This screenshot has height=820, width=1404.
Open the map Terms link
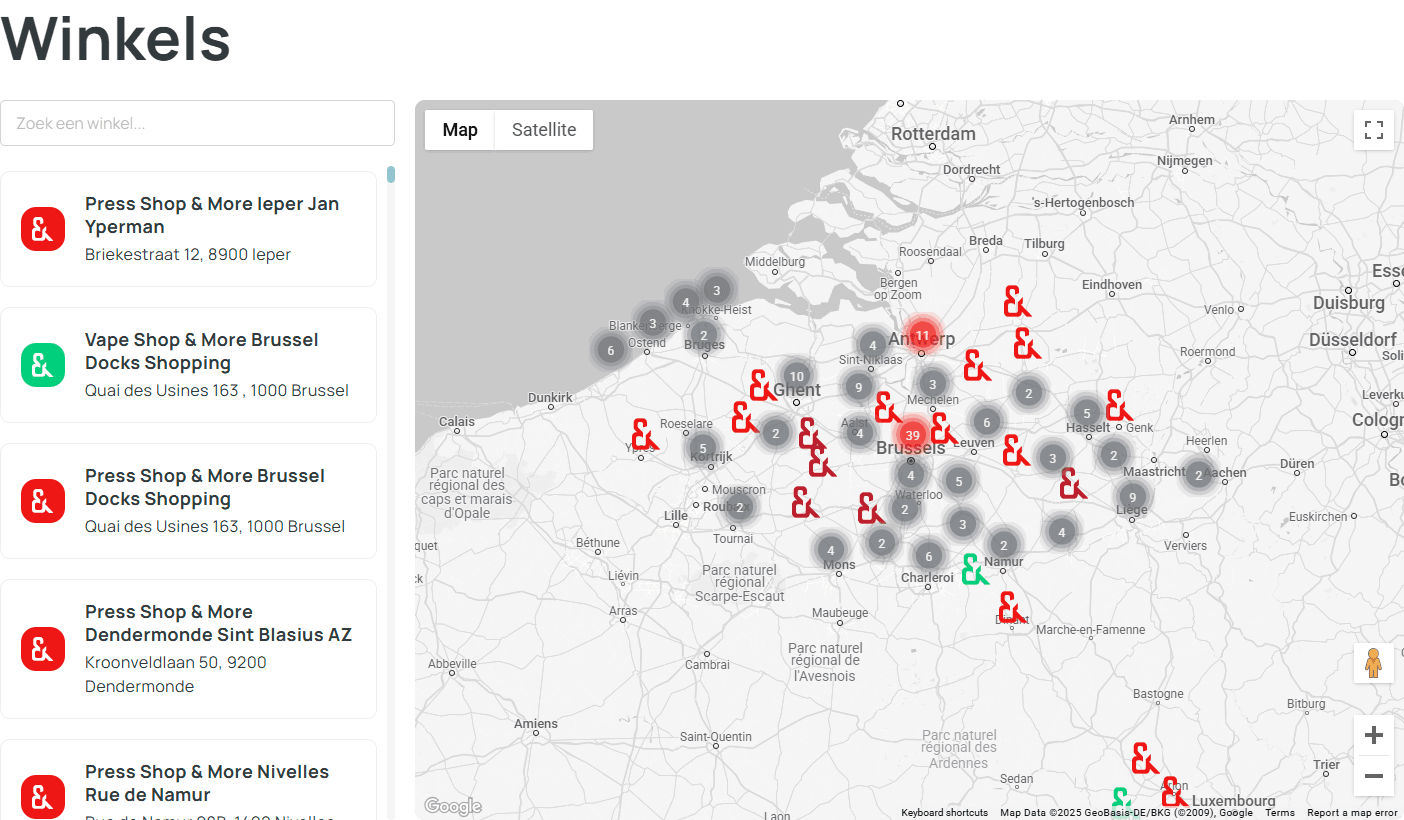pos(1280,813)
